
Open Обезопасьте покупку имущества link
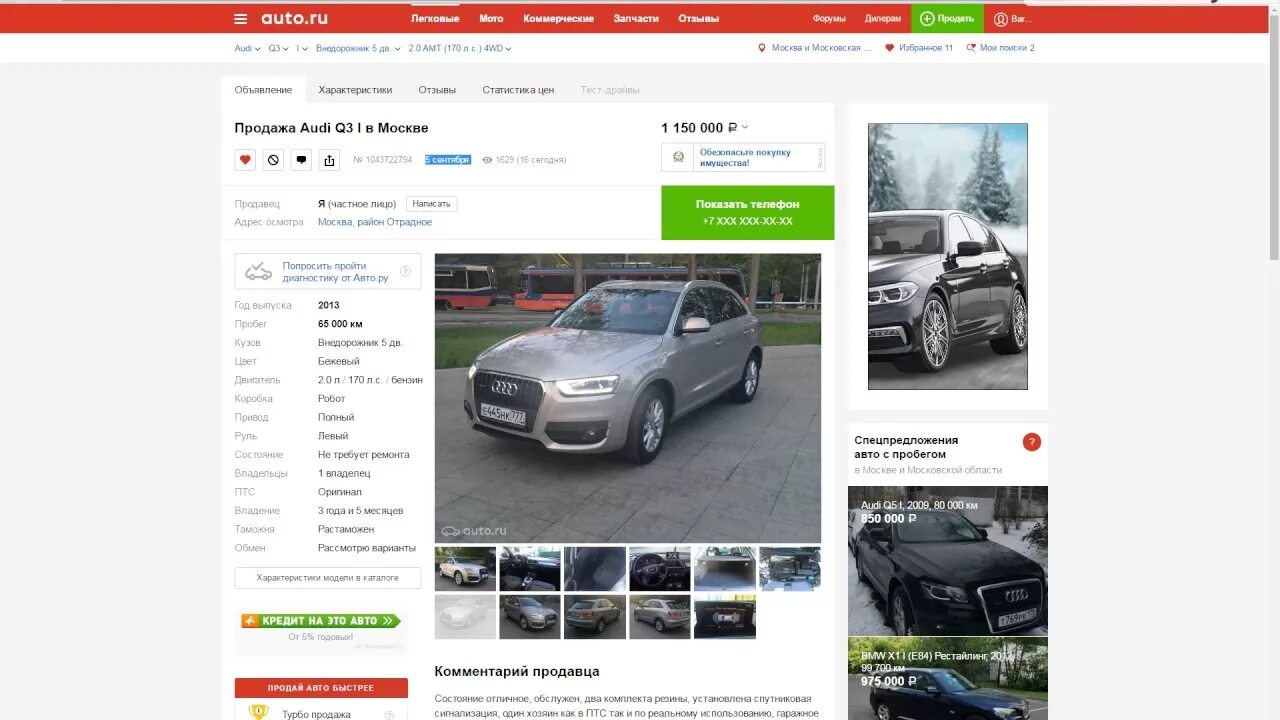745,157
